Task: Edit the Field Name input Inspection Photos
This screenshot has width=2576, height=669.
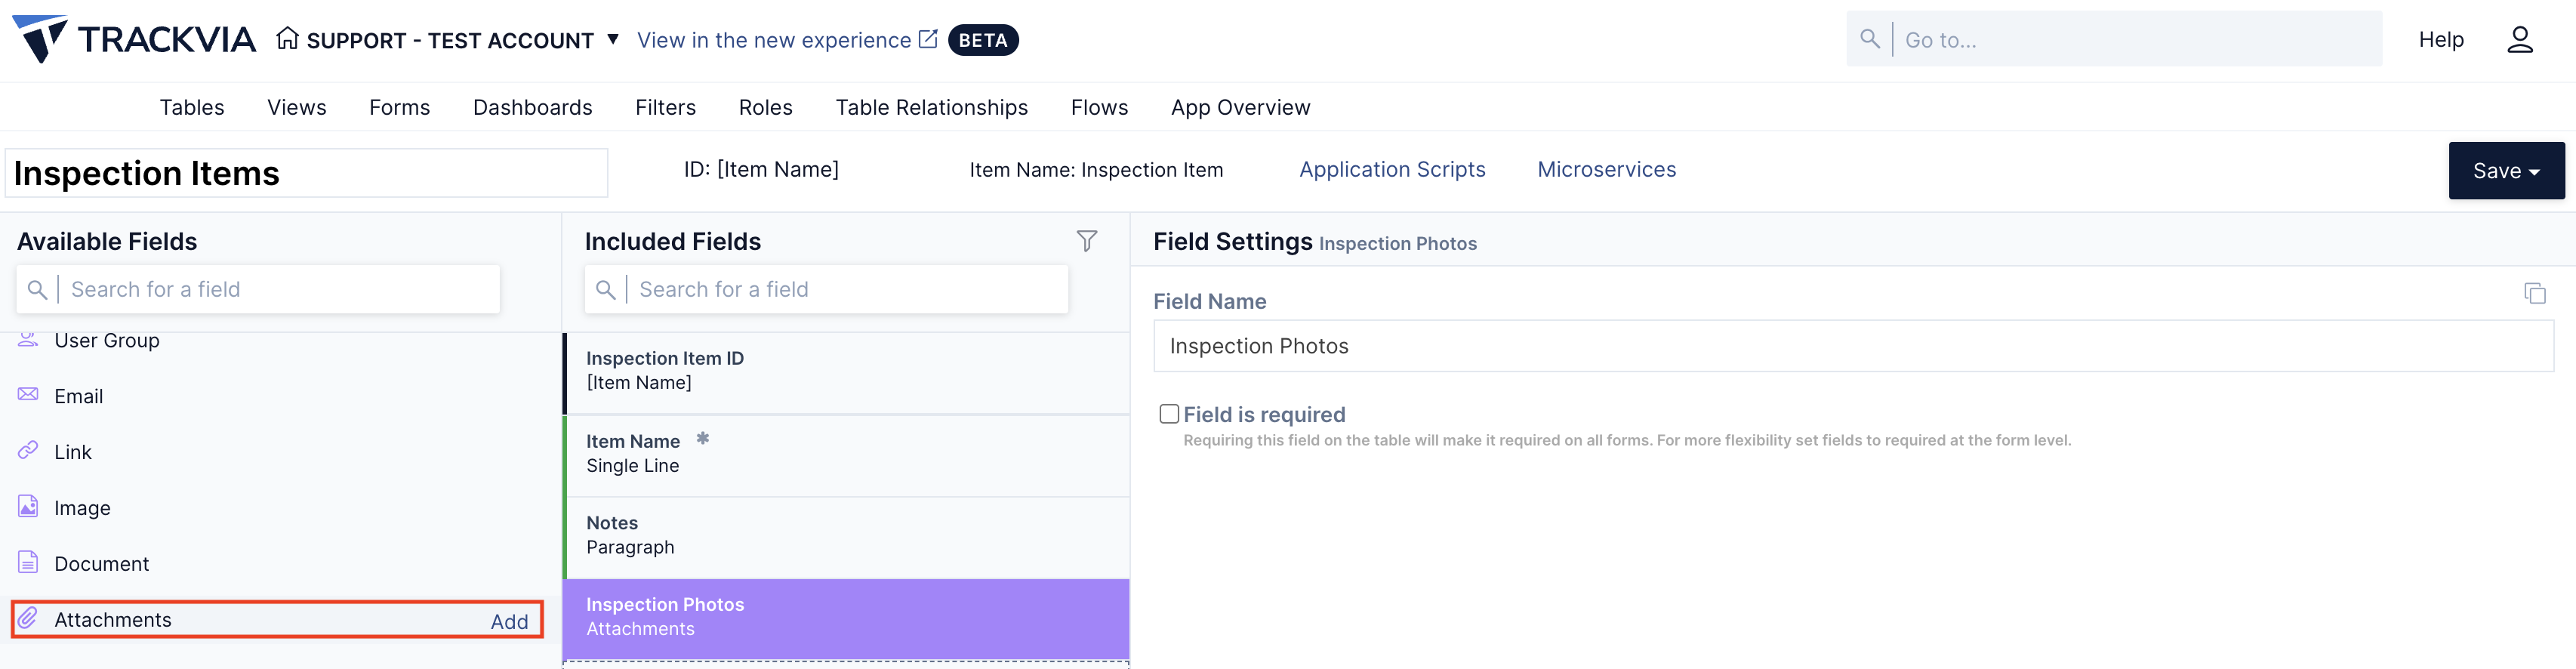Action: click(x=1853, y=346)
